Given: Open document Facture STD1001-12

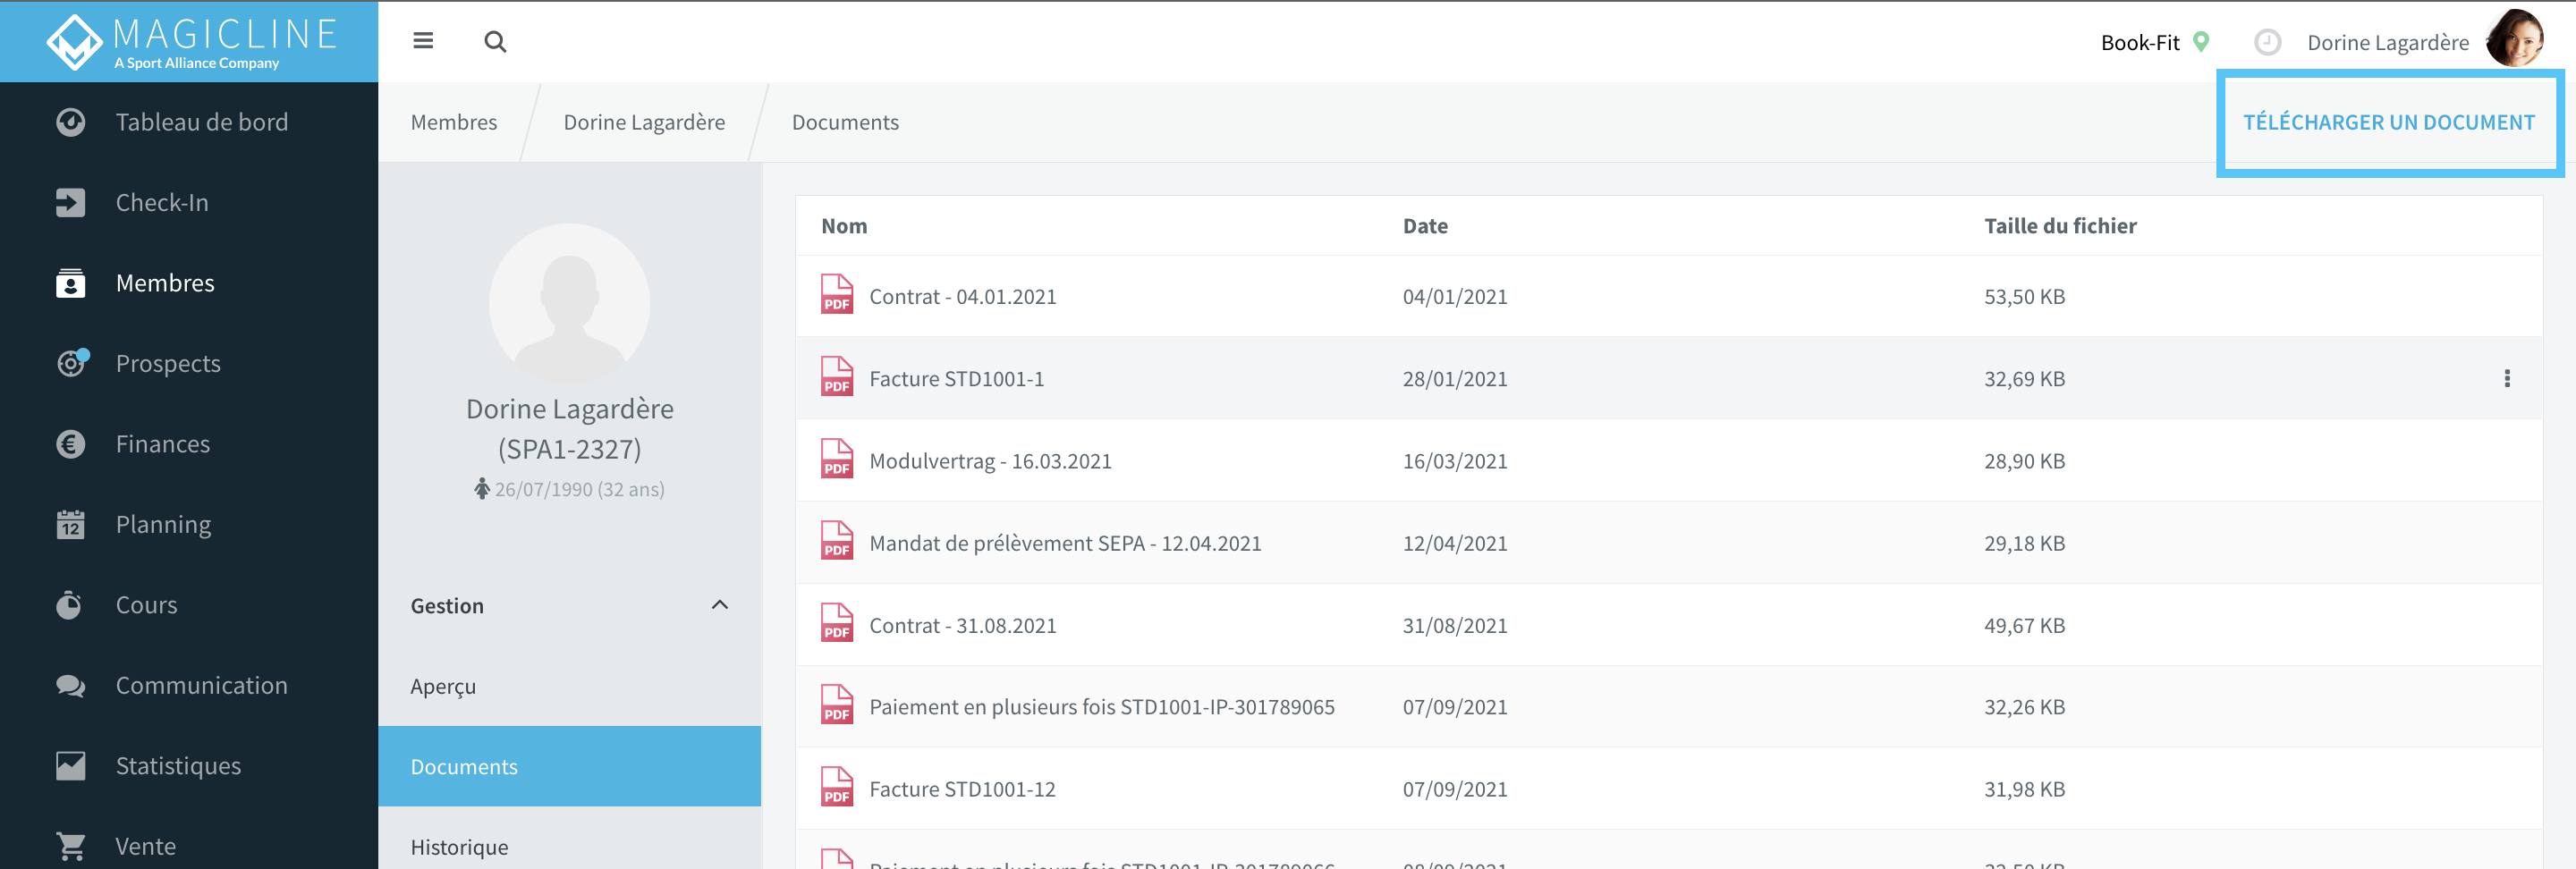Looking at the screenshot, I should 962,789.
